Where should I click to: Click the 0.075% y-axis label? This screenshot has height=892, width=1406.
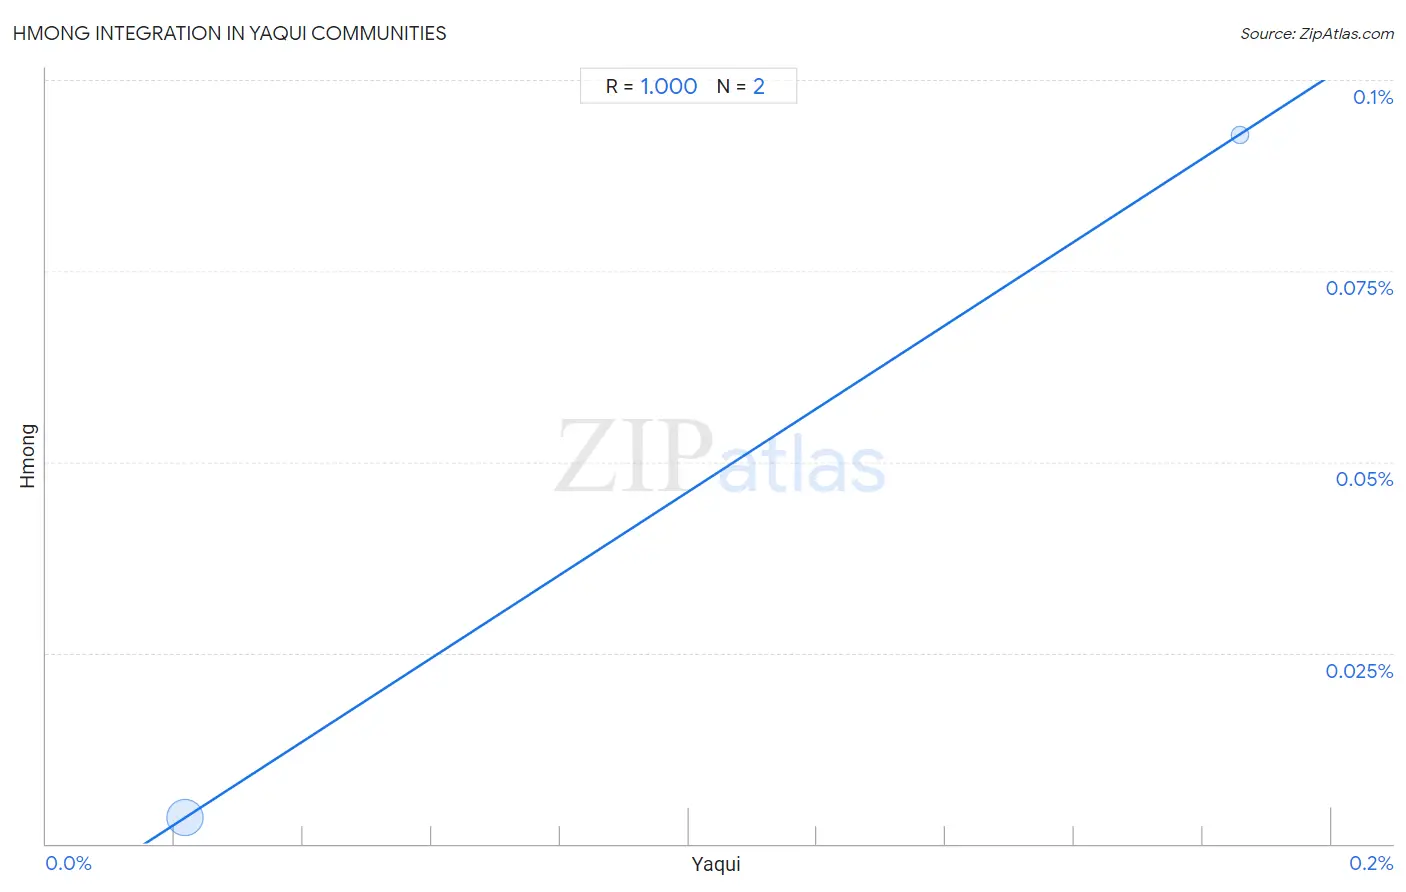[x=1359, y=288]
